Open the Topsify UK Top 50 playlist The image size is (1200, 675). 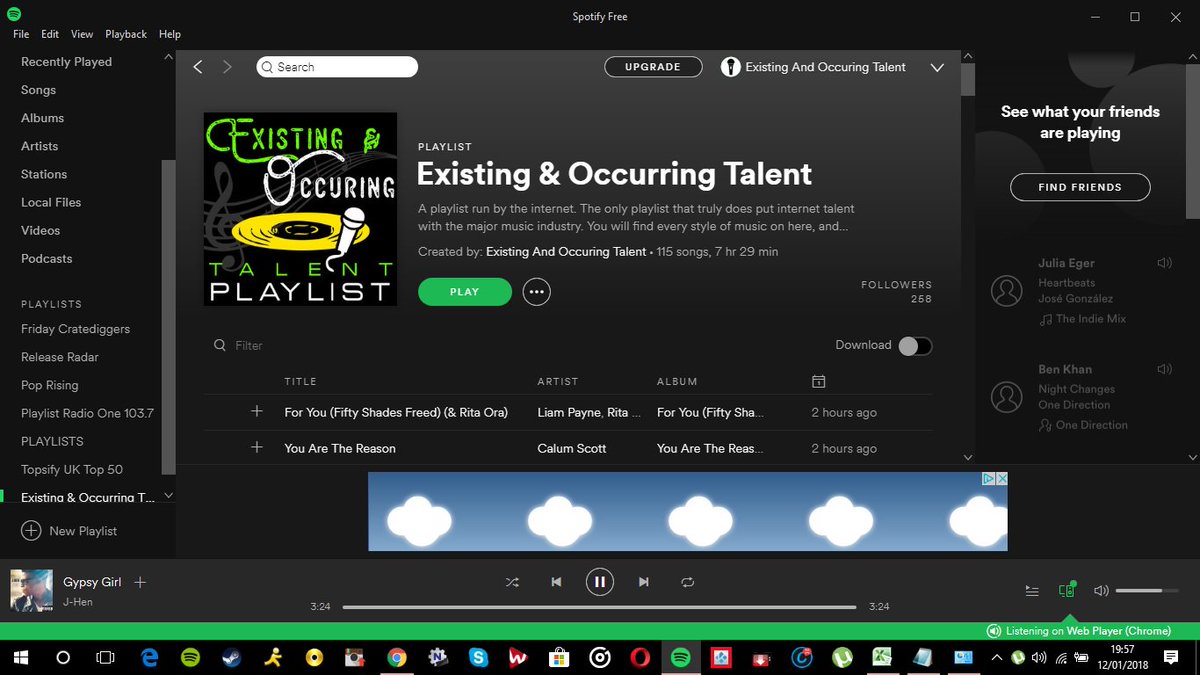click(72, 469)
